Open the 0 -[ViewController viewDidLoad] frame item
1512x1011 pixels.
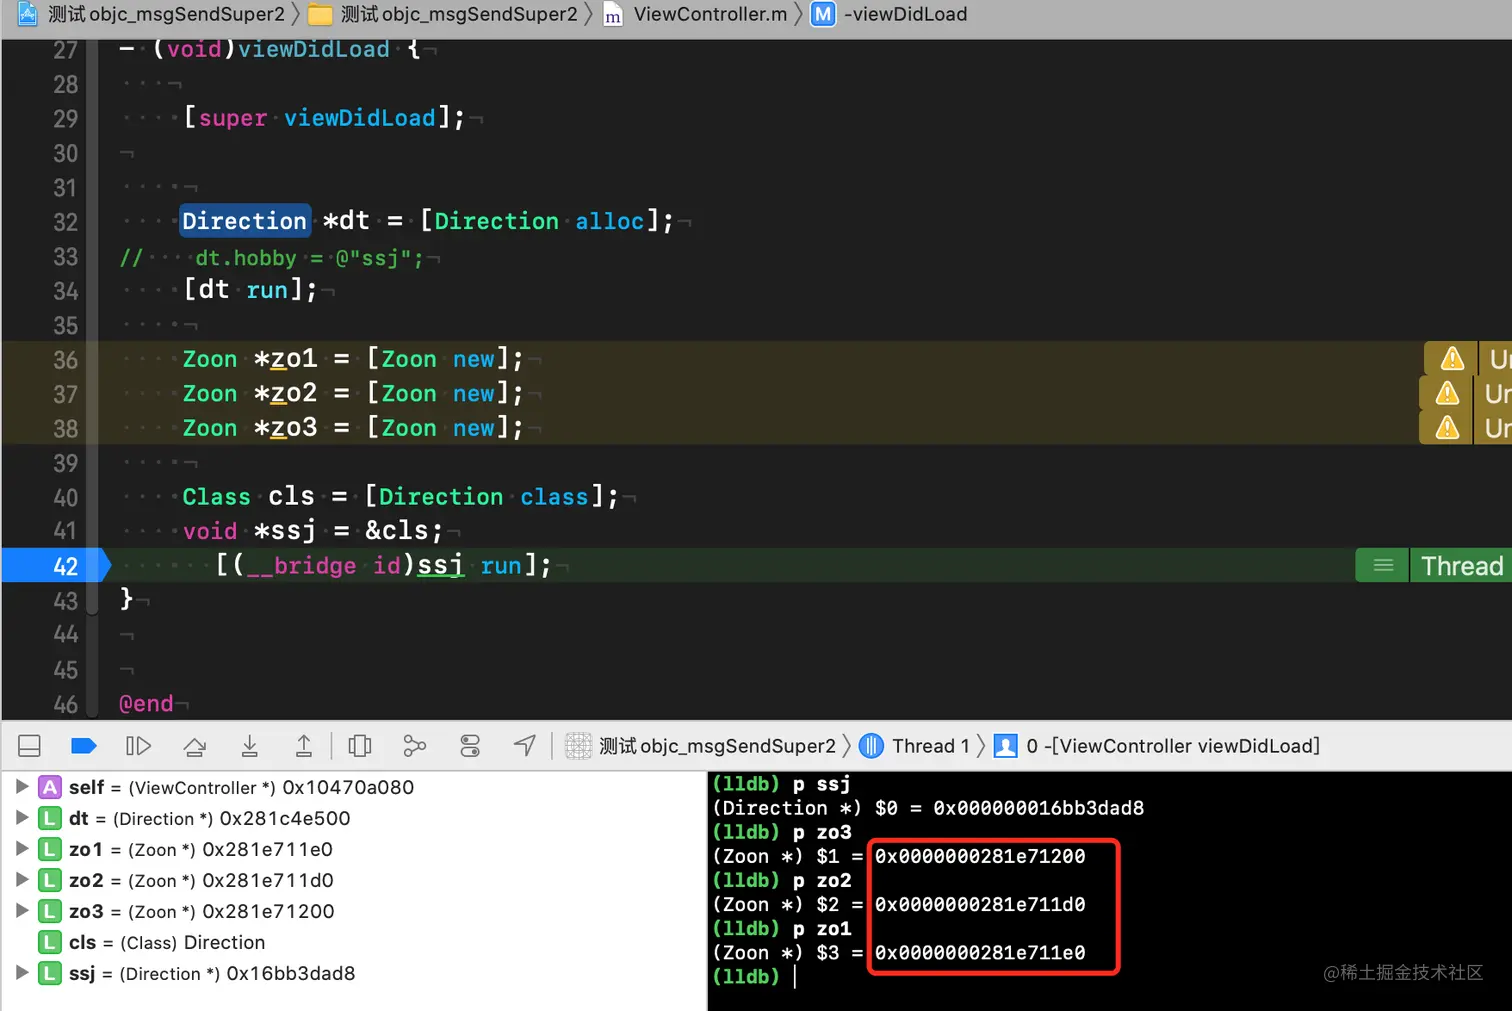point(1173,746)
